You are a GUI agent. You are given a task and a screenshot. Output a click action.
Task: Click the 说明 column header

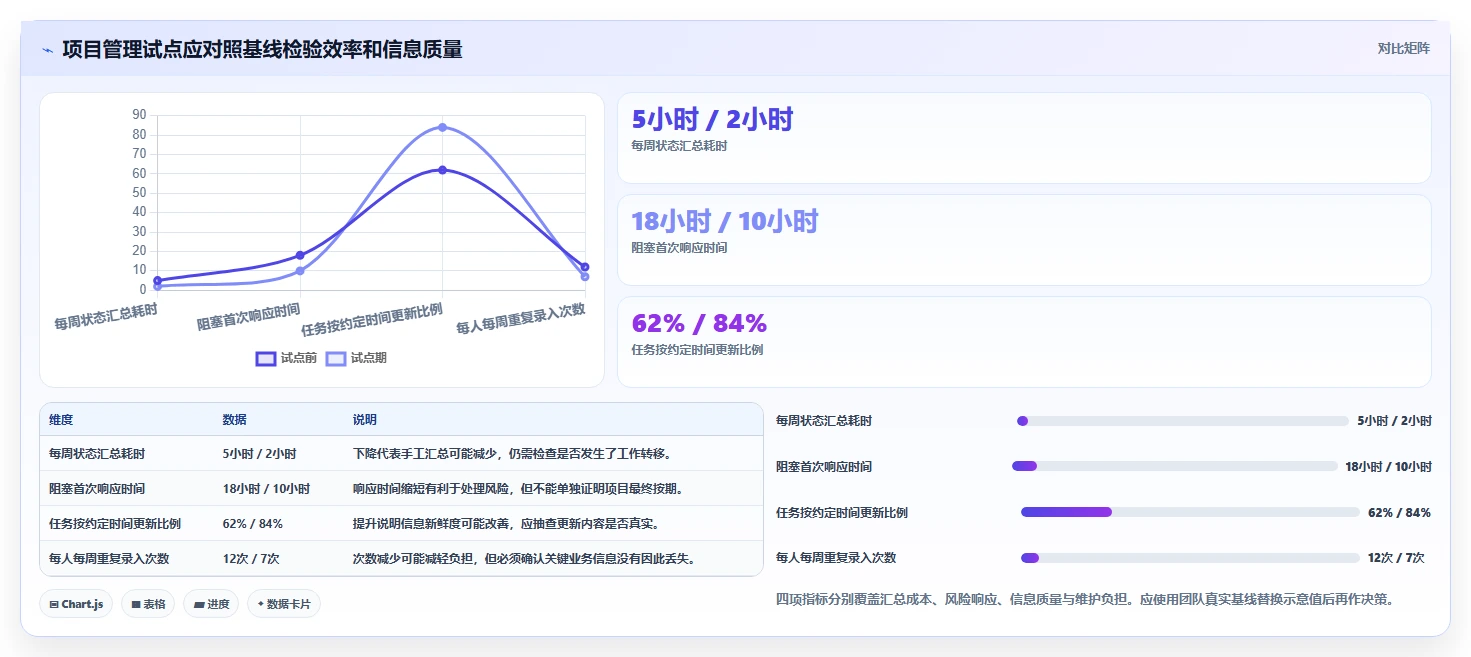pyautogui.click(x=365, y=420)
